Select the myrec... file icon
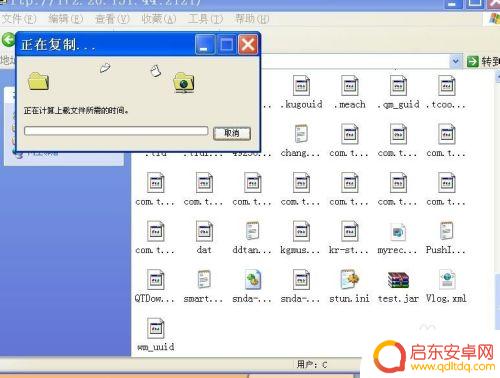 [x=398, y=231]
